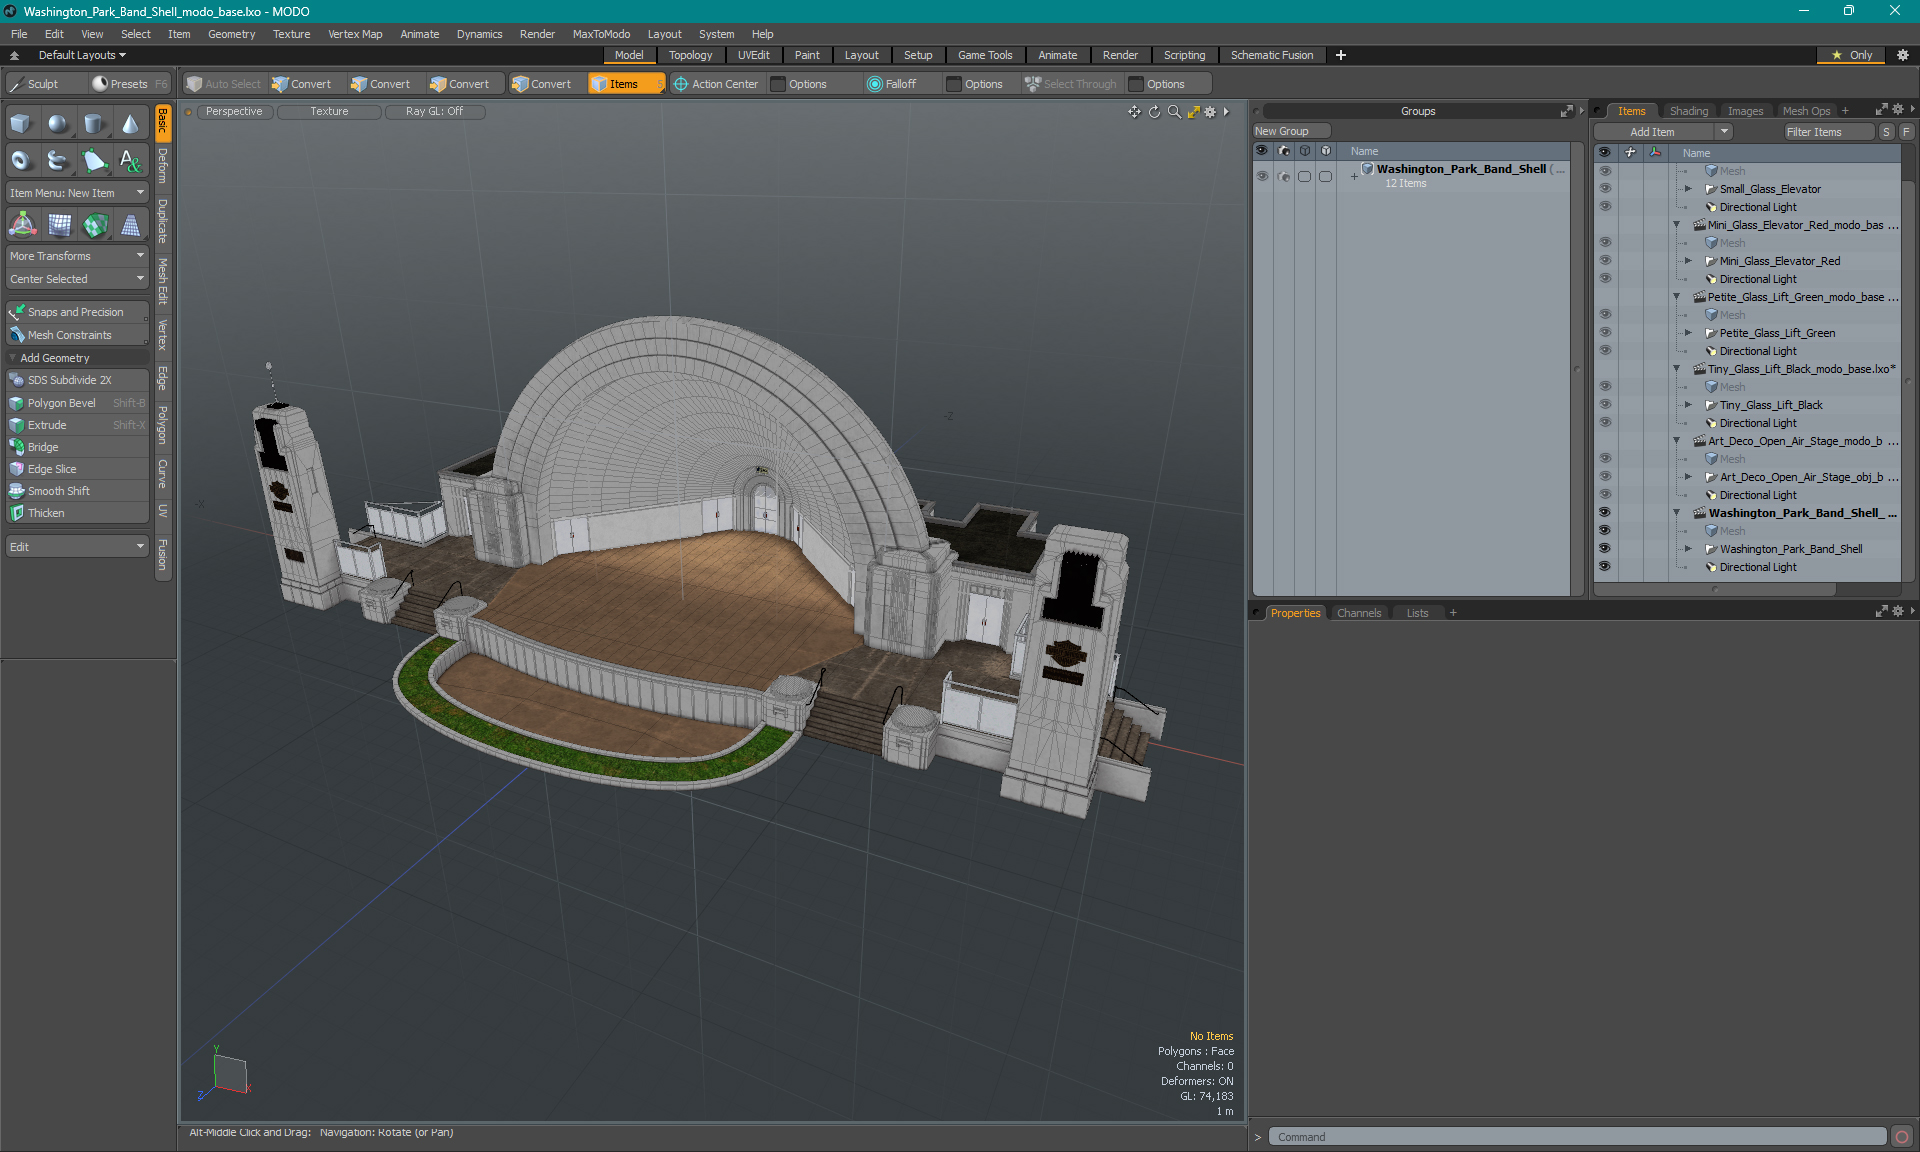Viewport: 1920px width, 1152px height.
Task: Switch to the Topology layout tab
Action: (x=690, y=55)
